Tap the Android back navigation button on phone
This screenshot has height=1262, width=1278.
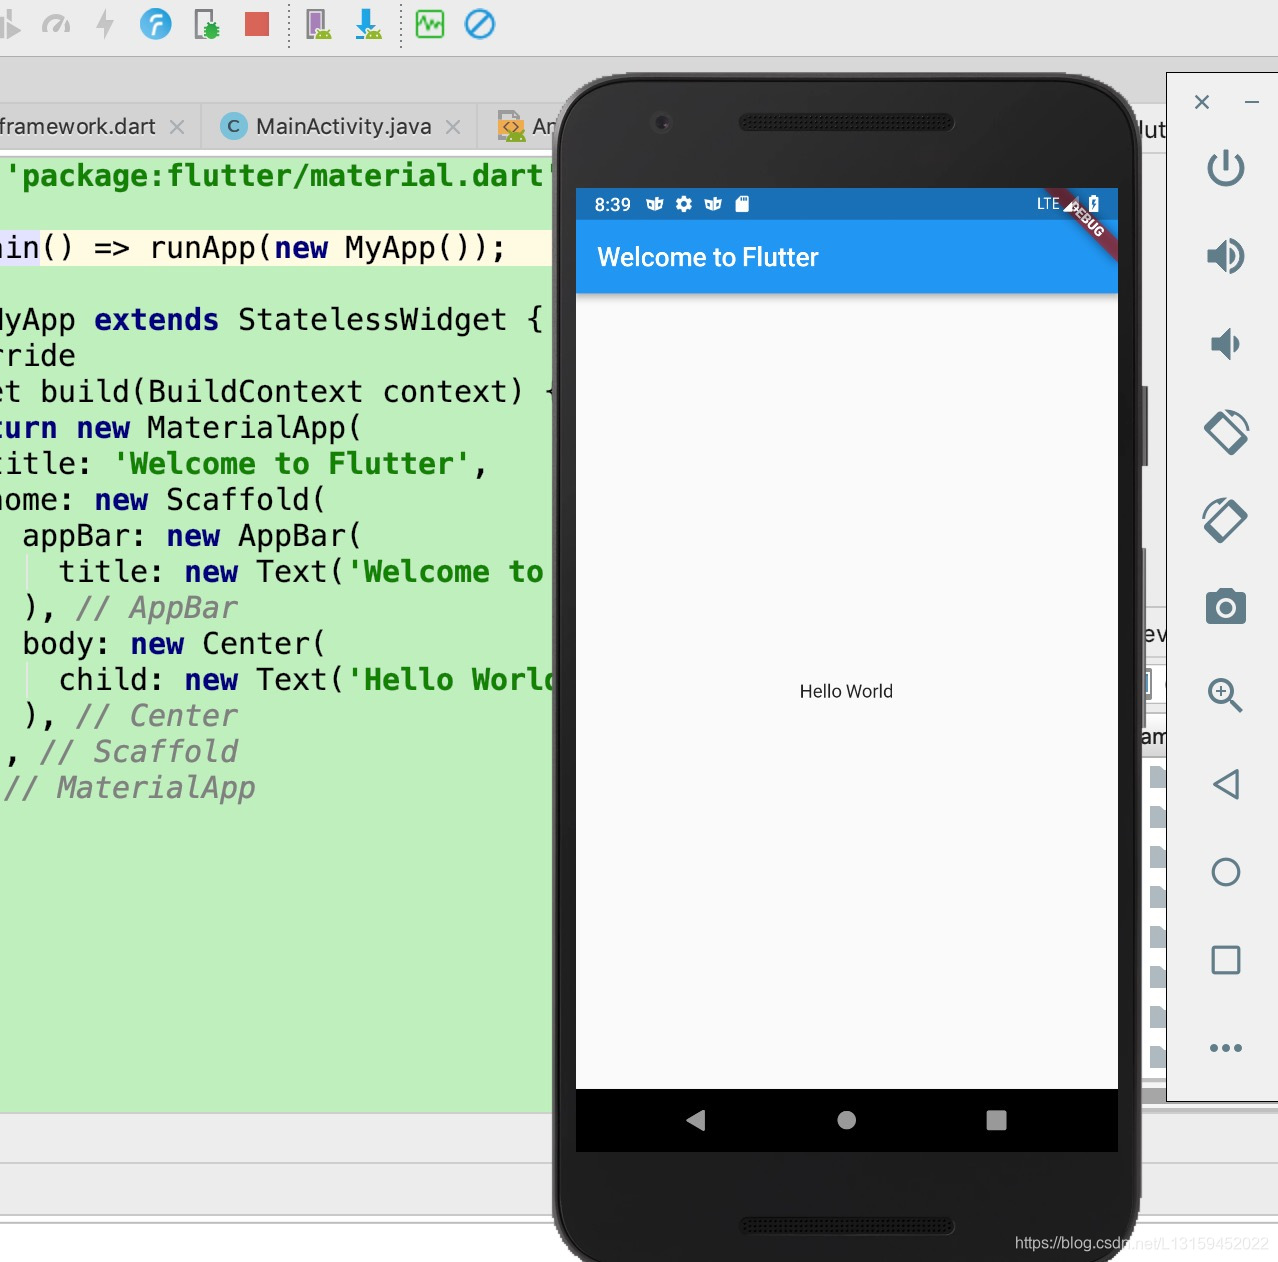click(696, 1120)
